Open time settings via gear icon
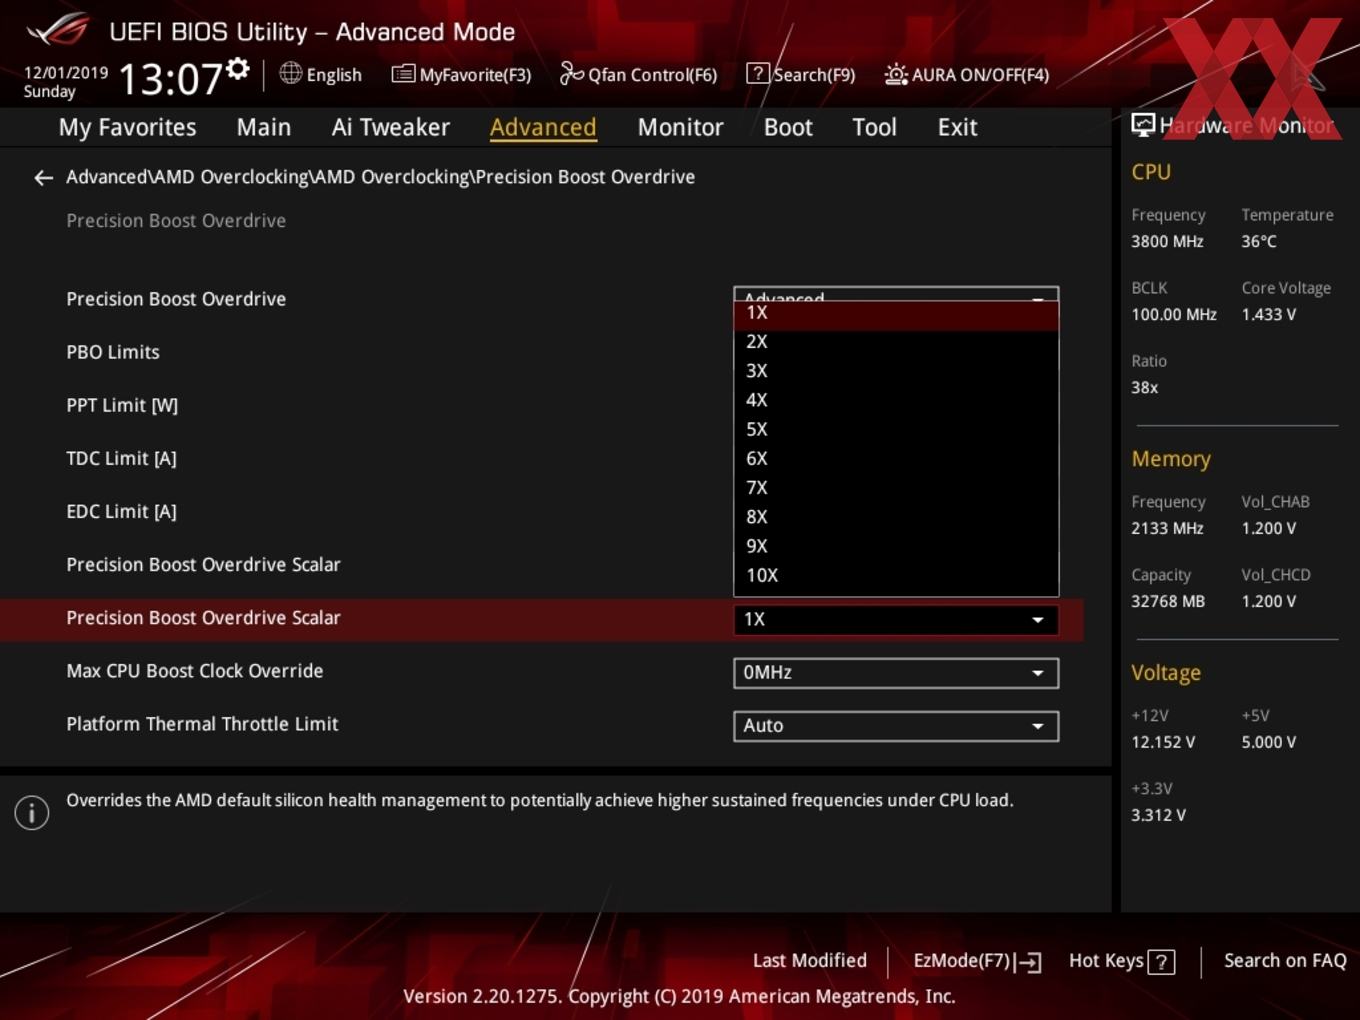The image size is (1360, 1020). click(238, 68)
